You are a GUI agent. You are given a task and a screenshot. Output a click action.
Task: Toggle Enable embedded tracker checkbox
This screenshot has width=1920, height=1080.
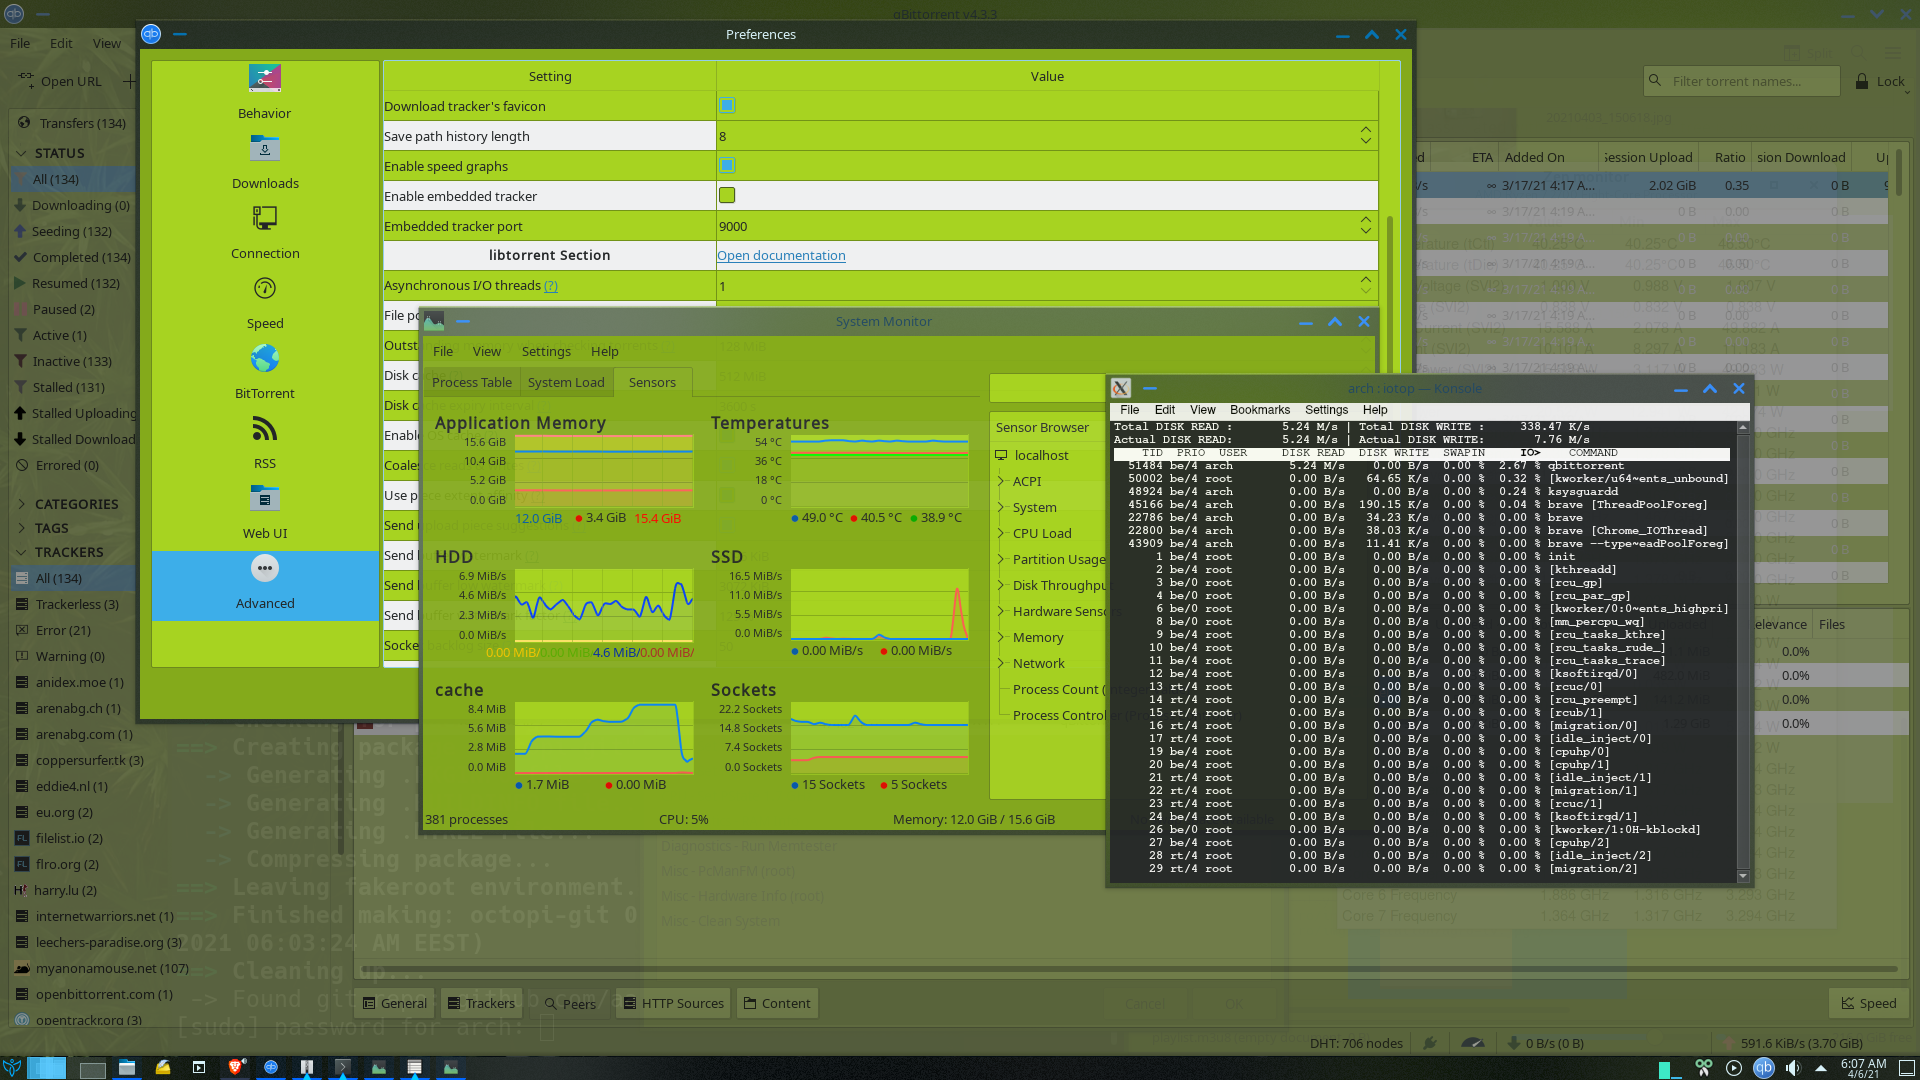pos(727,195)
